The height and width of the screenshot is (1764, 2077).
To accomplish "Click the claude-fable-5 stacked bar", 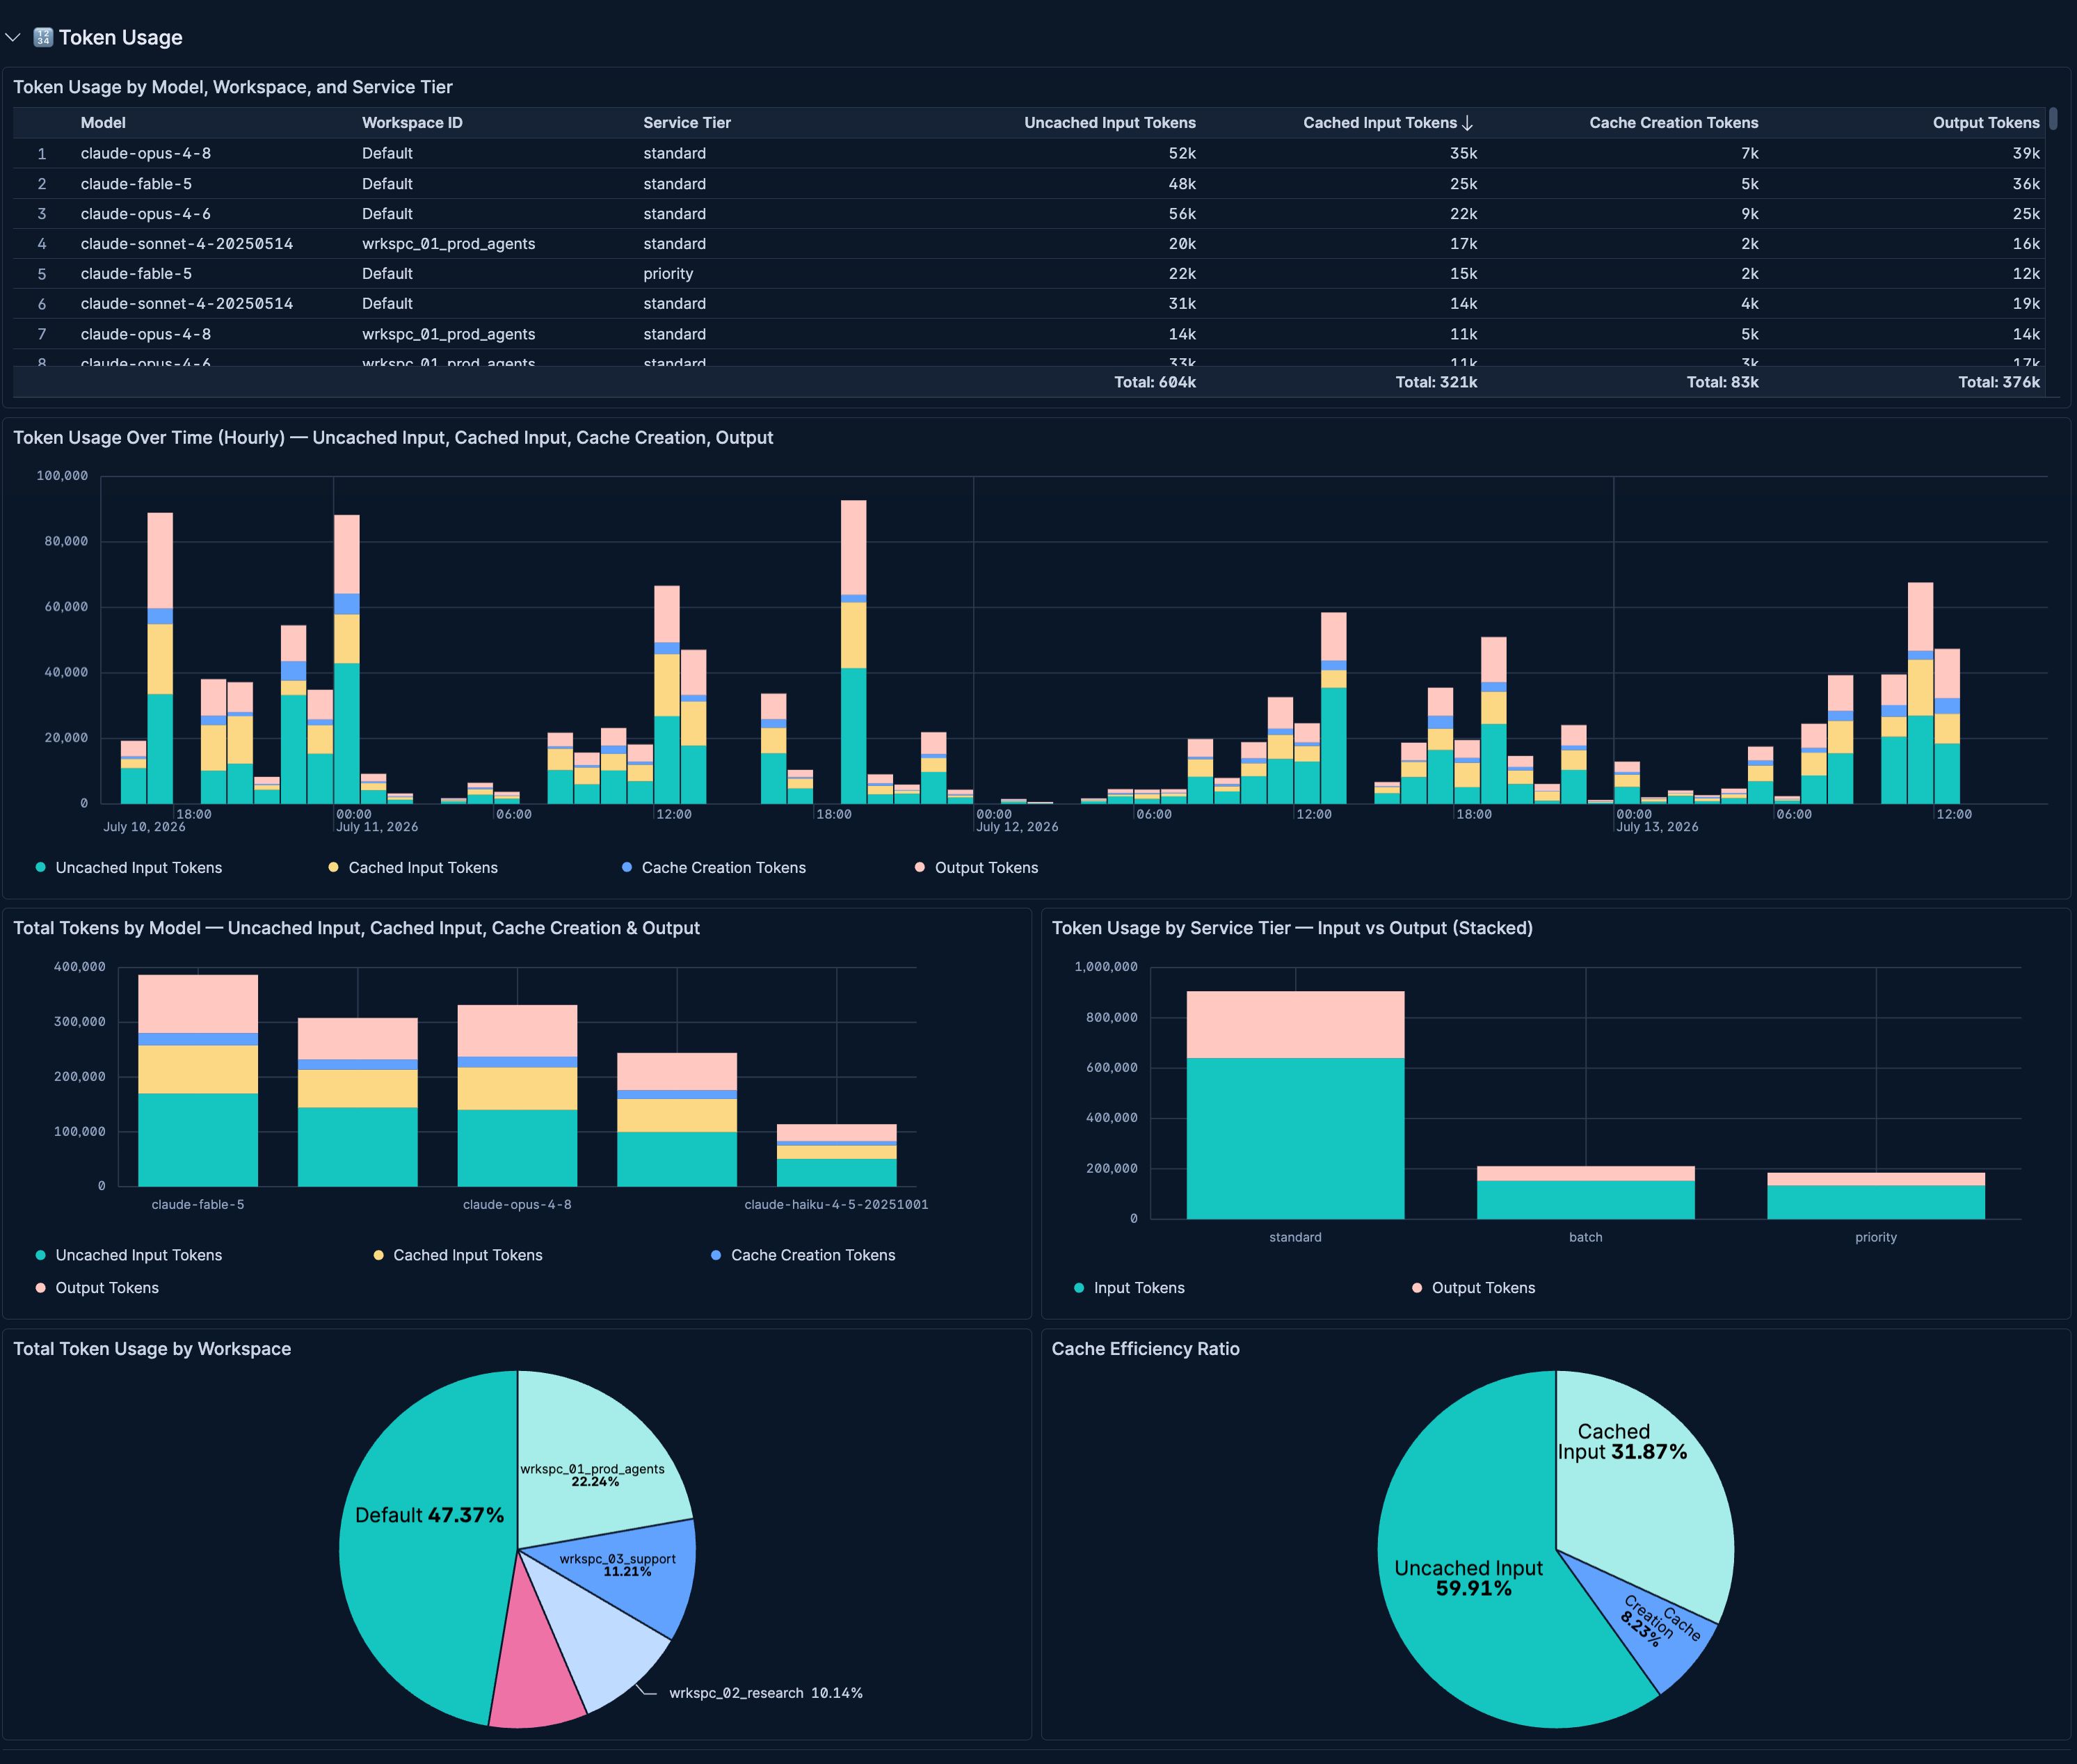I will pos(198,1081).
